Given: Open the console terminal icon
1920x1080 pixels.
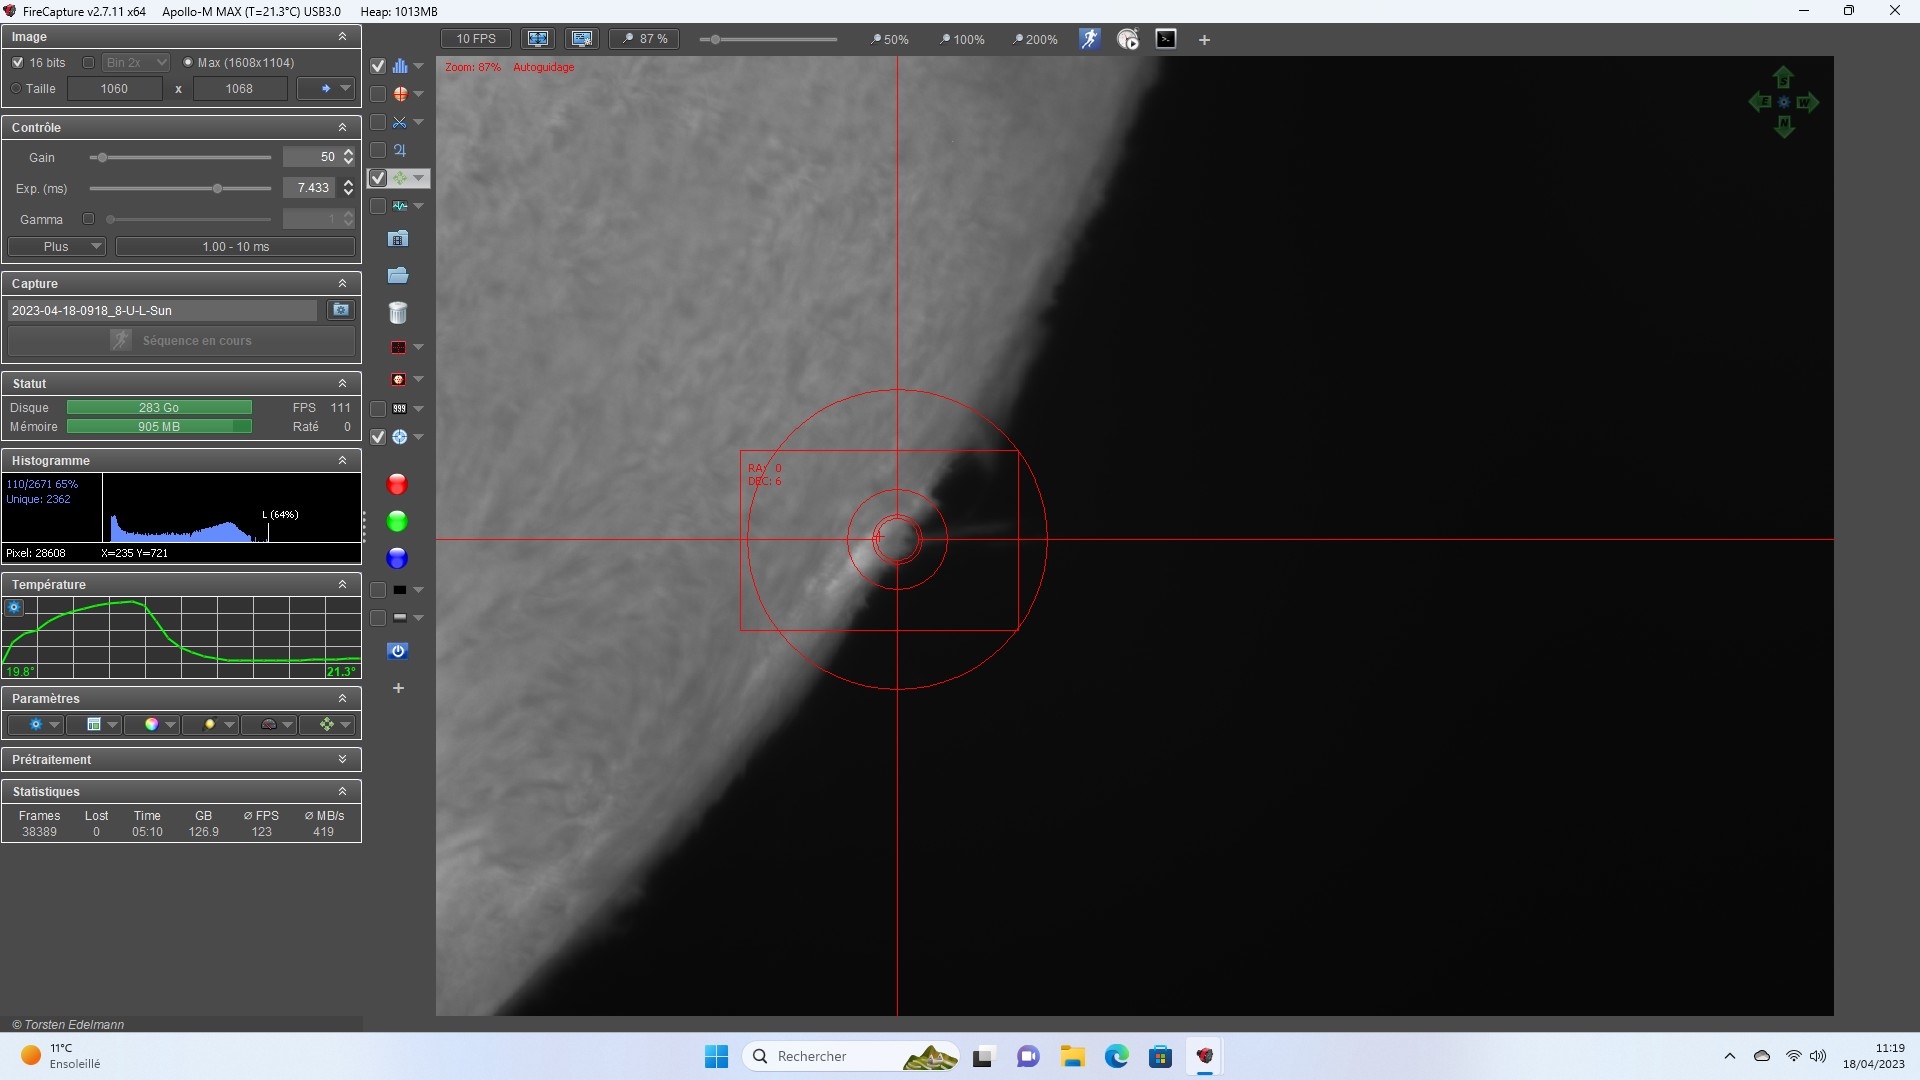Looking at the screenshot, I should [x=1166, y=39].
